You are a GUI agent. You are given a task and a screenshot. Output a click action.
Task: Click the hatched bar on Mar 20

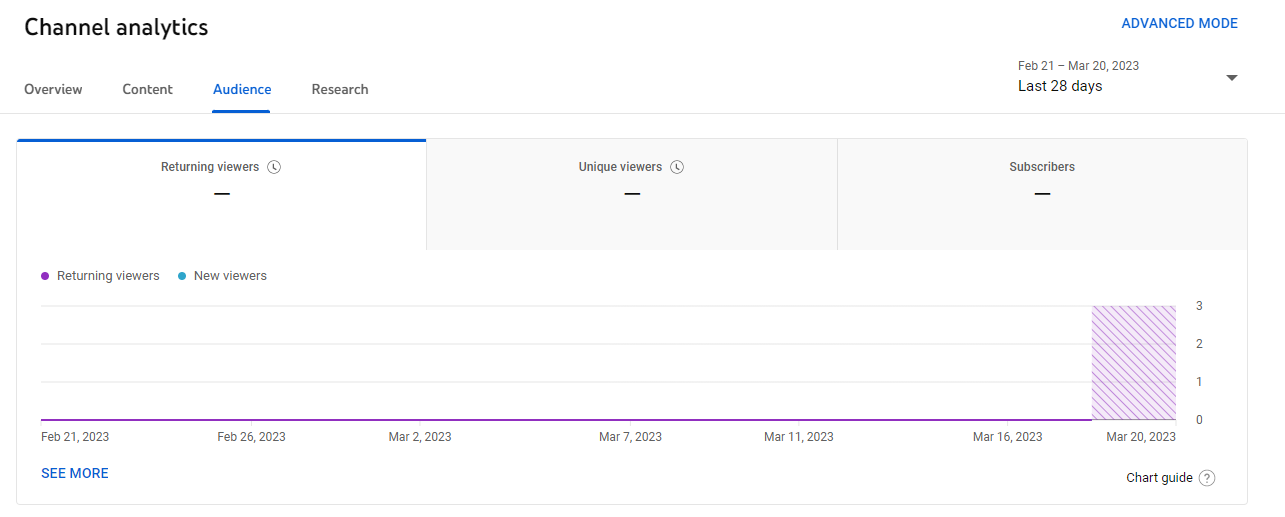(1134, 363)
